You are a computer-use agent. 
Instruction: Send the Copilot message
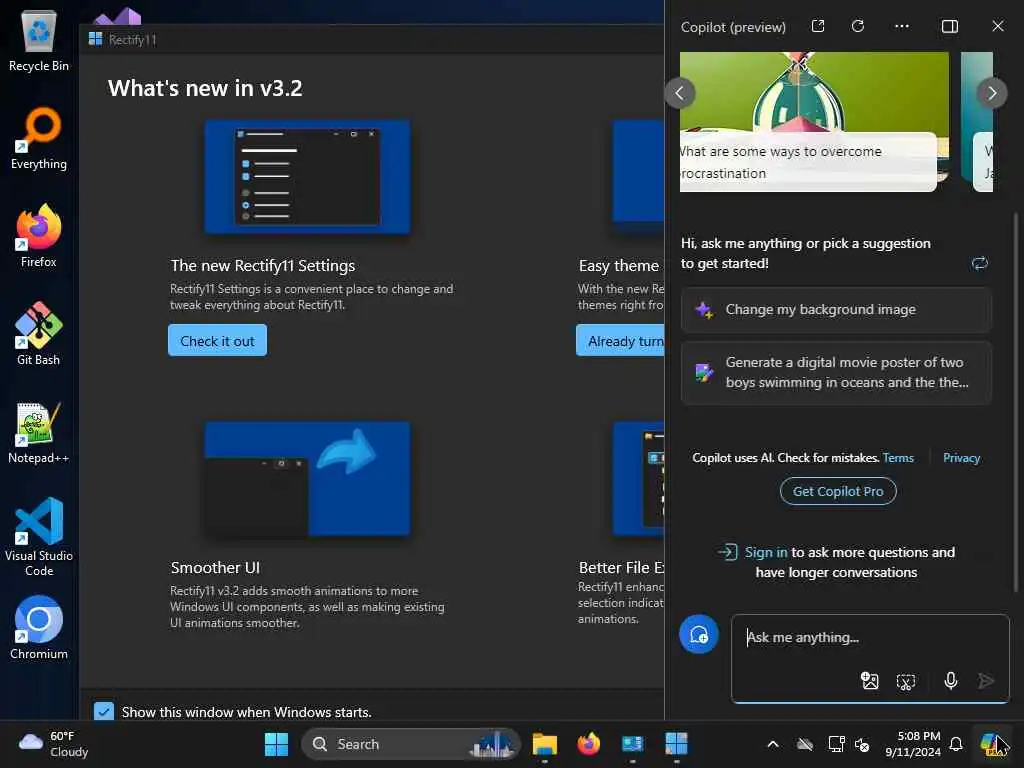pyautogui.click(x=986, y=681)
